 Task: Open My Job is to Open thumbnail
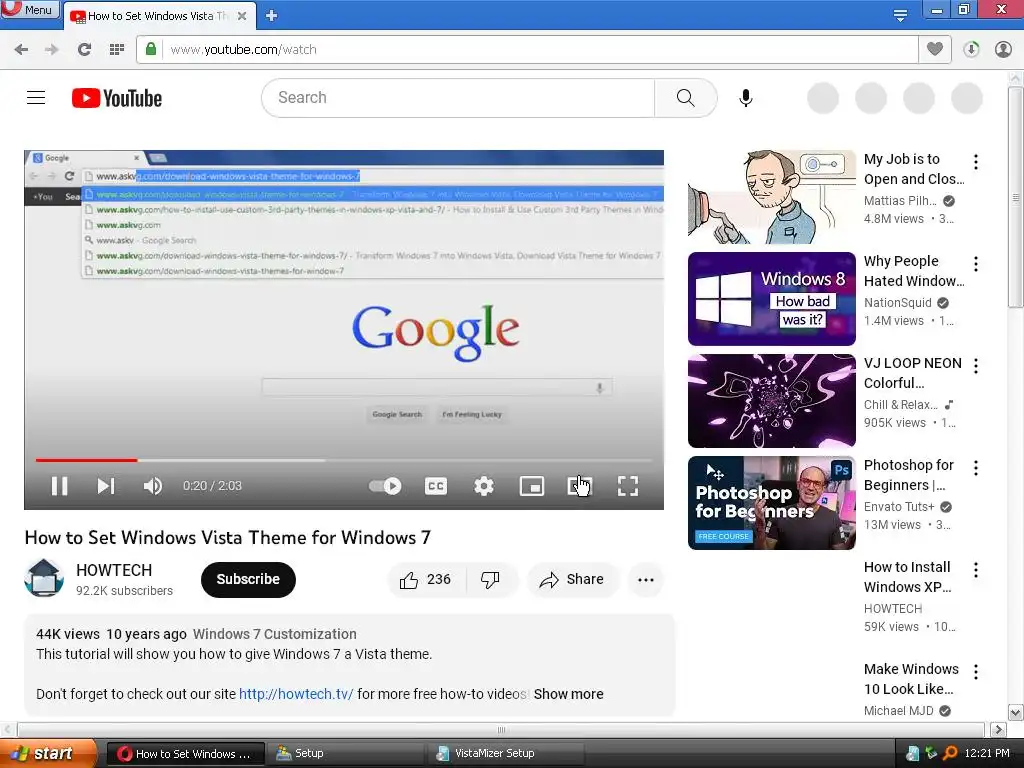tap(771, 197)
